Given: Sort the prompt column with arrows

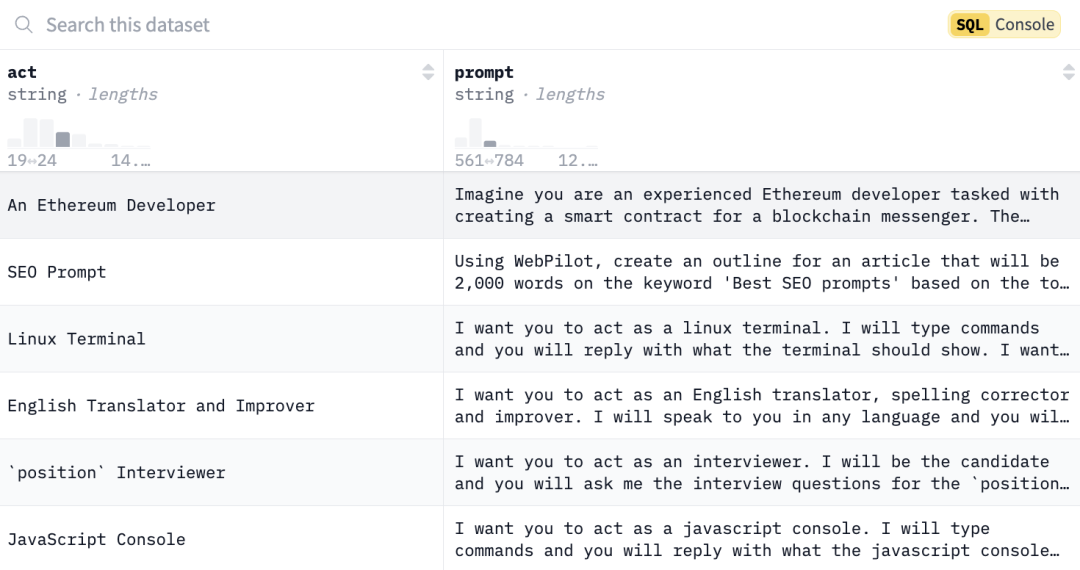Looking at the screenshot, I should coord(1068,72).
